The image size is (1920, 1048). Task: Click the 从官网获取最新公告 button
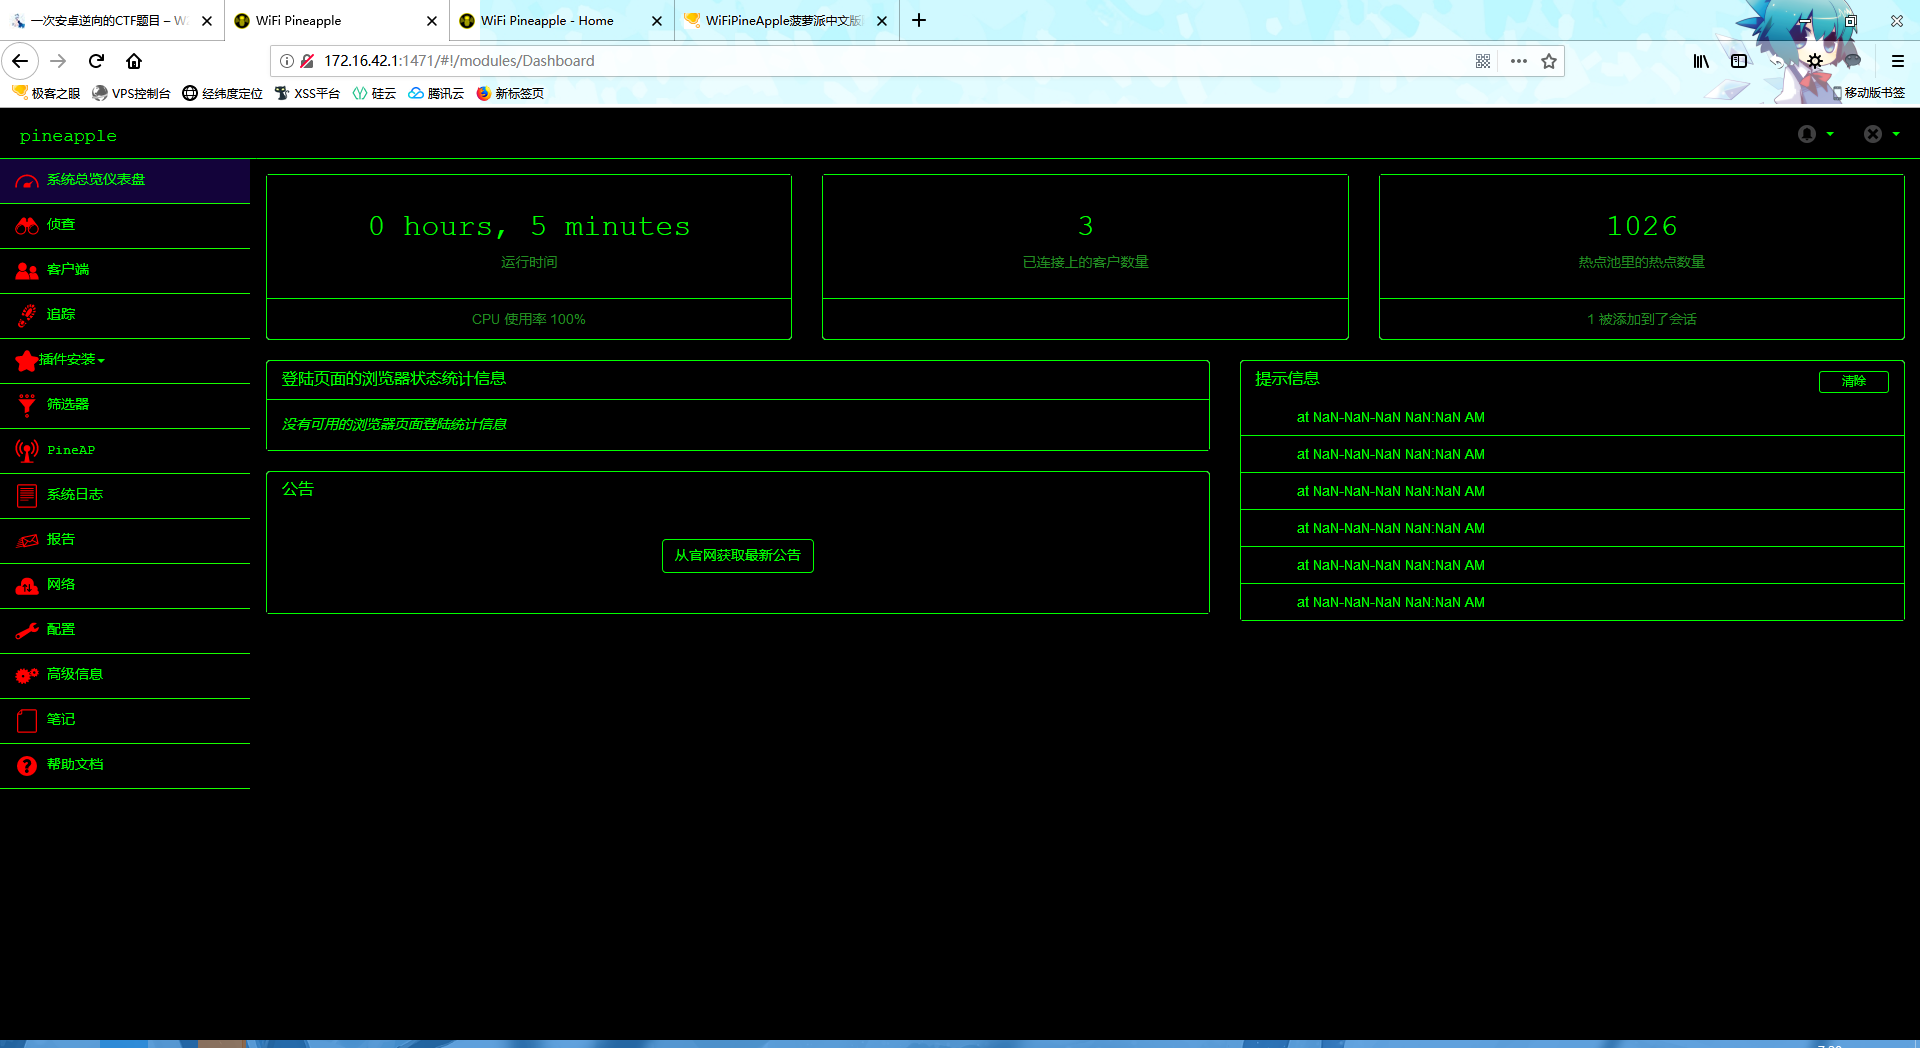(737, 556)
